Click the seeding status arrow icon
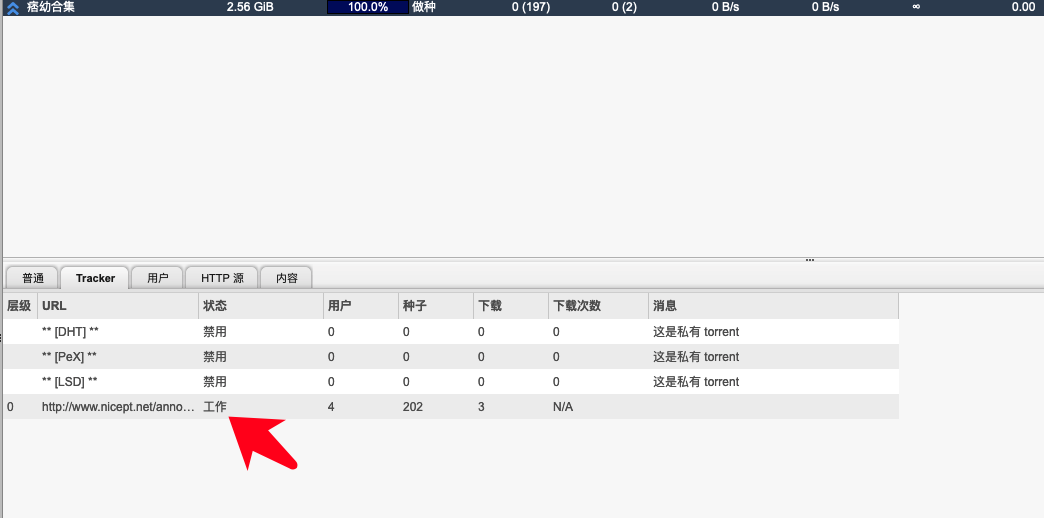1044x518 pixels. [x=13, y=7]
